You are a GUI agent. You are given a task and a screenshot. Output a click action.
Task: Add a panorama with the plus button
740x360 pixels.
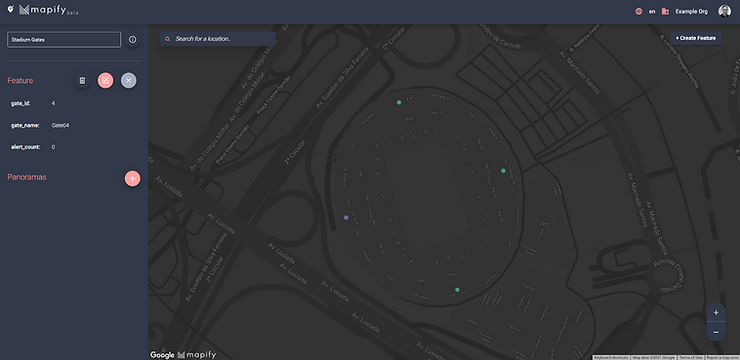tap(133, 178)
